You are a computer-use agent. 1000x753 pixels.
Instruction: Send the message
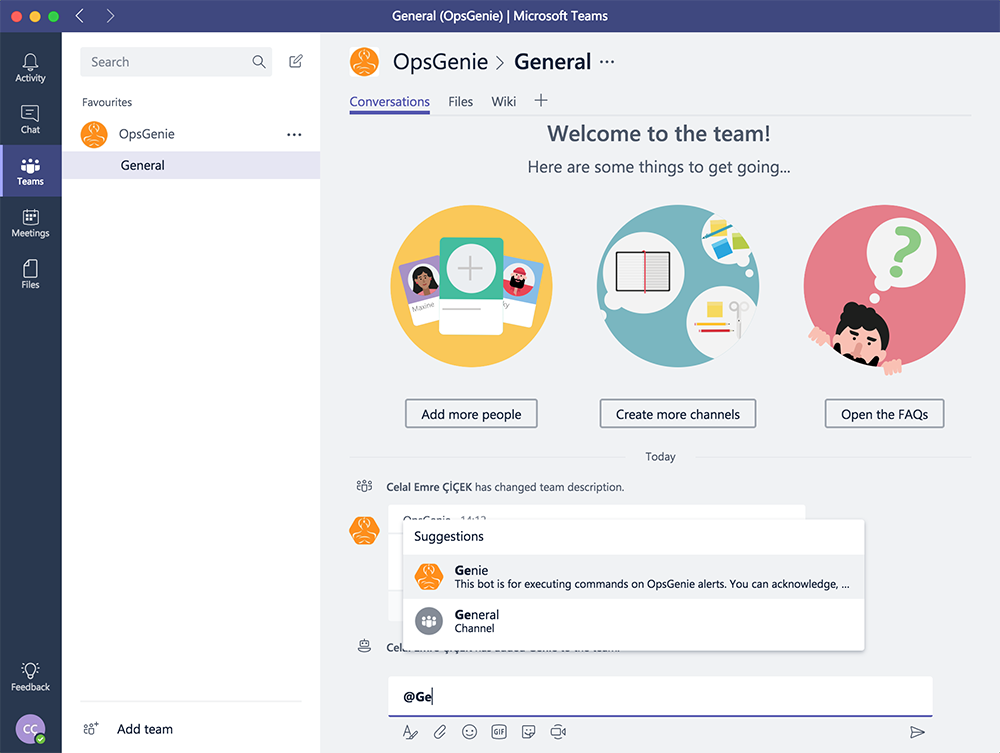[917, 732]
